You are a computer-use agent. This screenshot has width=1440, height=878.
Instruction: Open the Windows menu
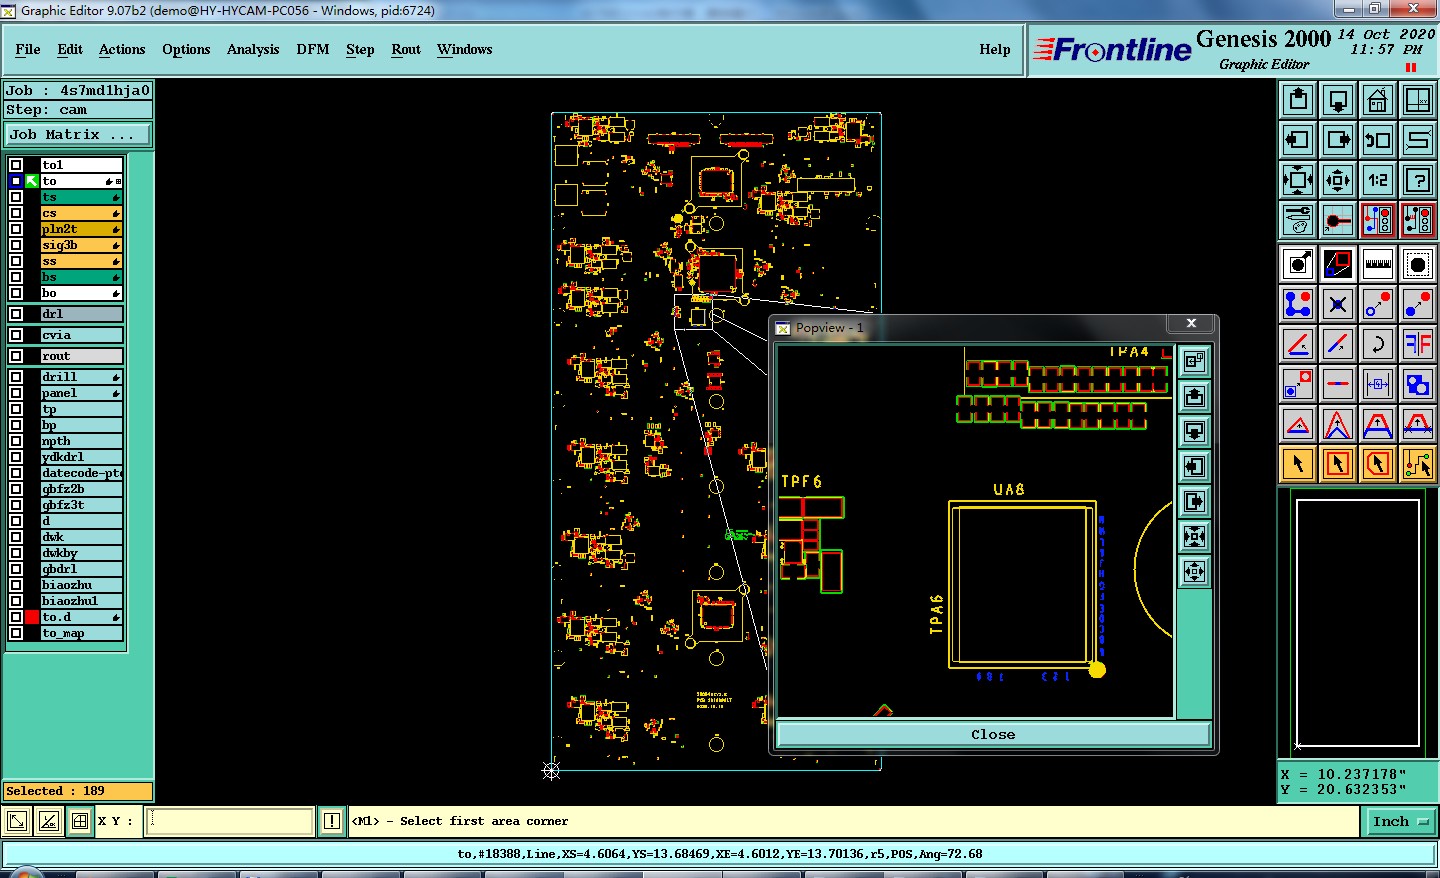(464, 50)
